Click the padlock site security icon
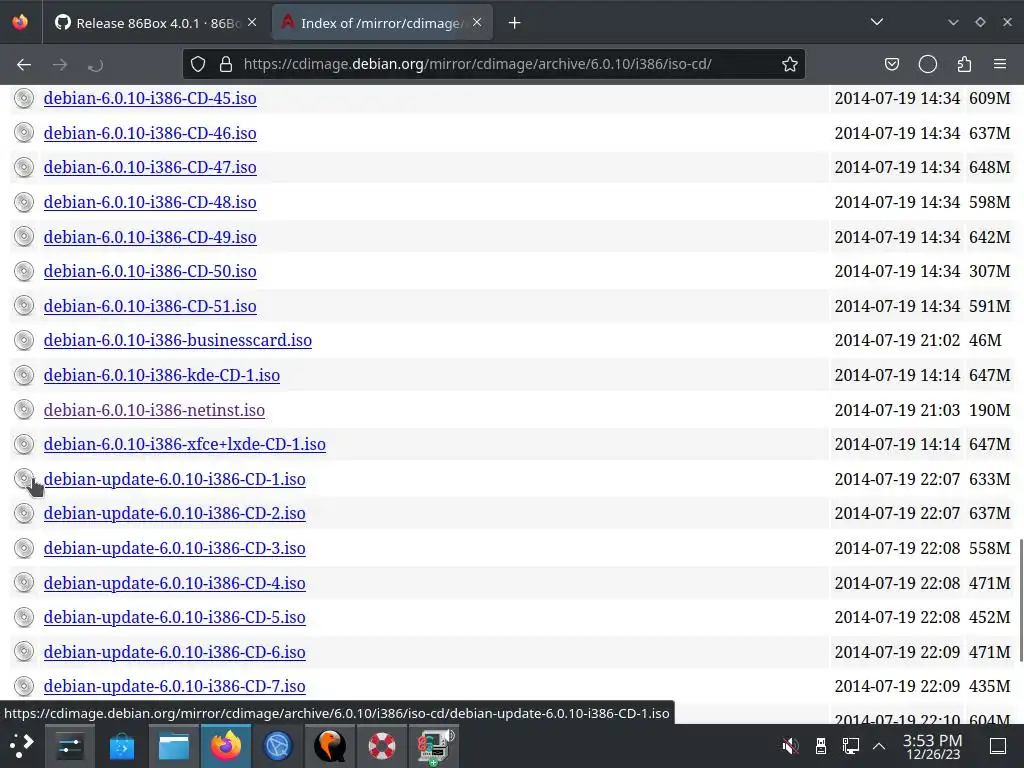Screen dimensions: 1024x768 tap(226, 64)
